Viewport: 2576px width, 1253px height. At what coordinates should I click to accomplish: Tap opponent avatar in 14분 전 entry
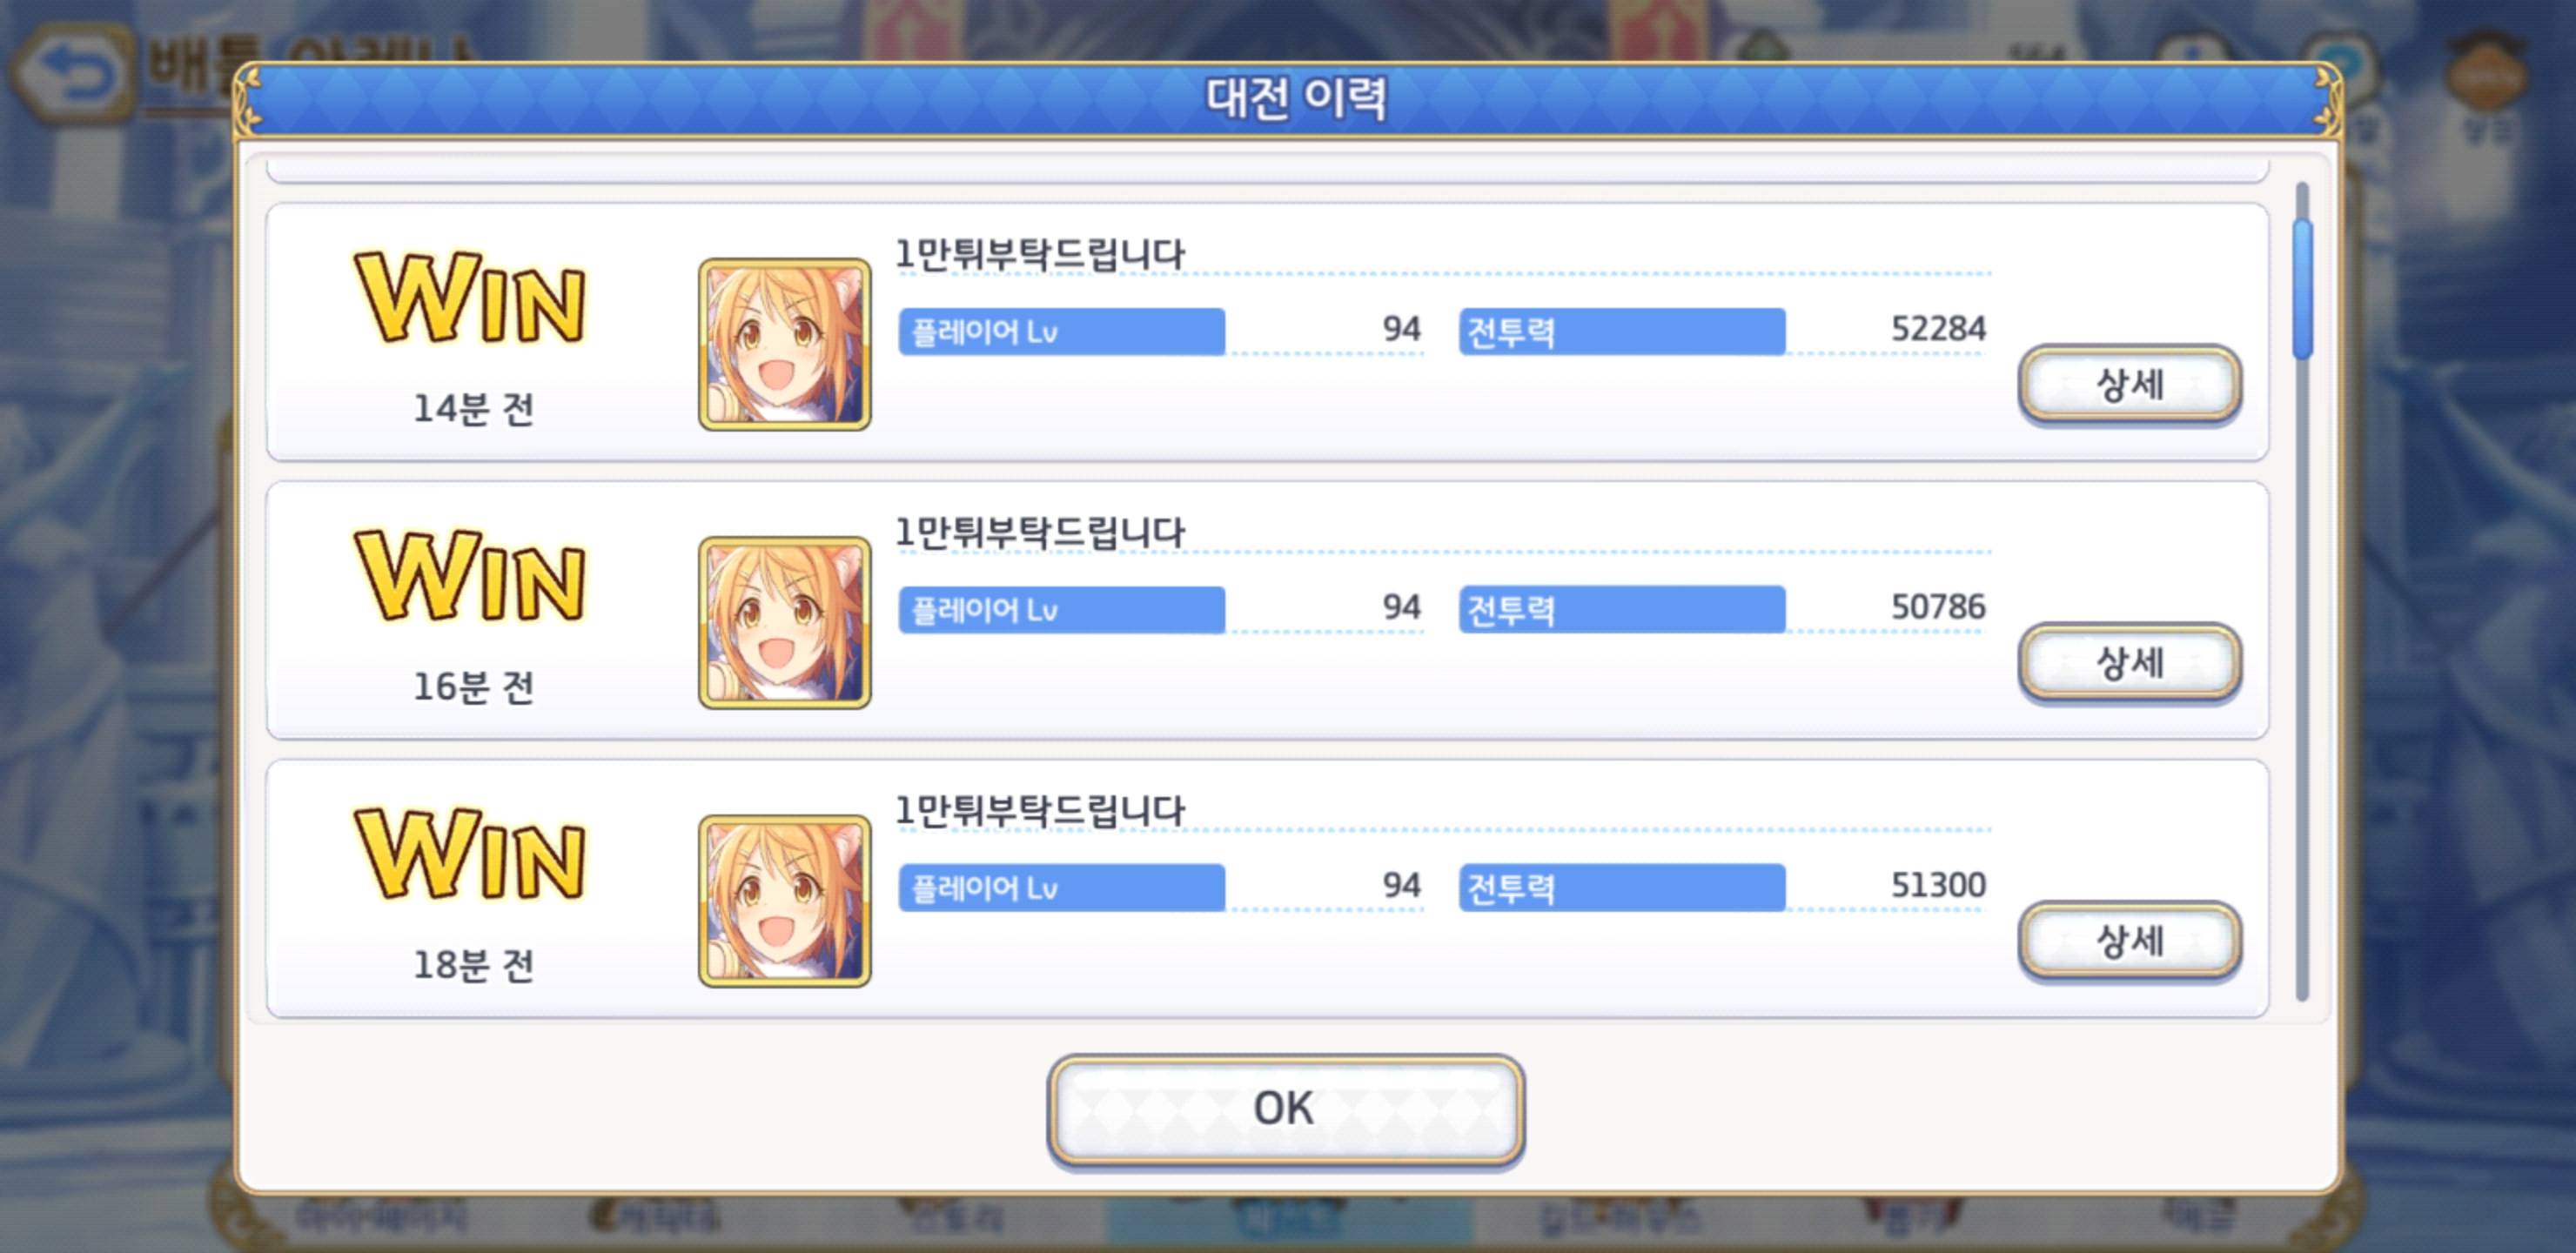tap(784, 345)
